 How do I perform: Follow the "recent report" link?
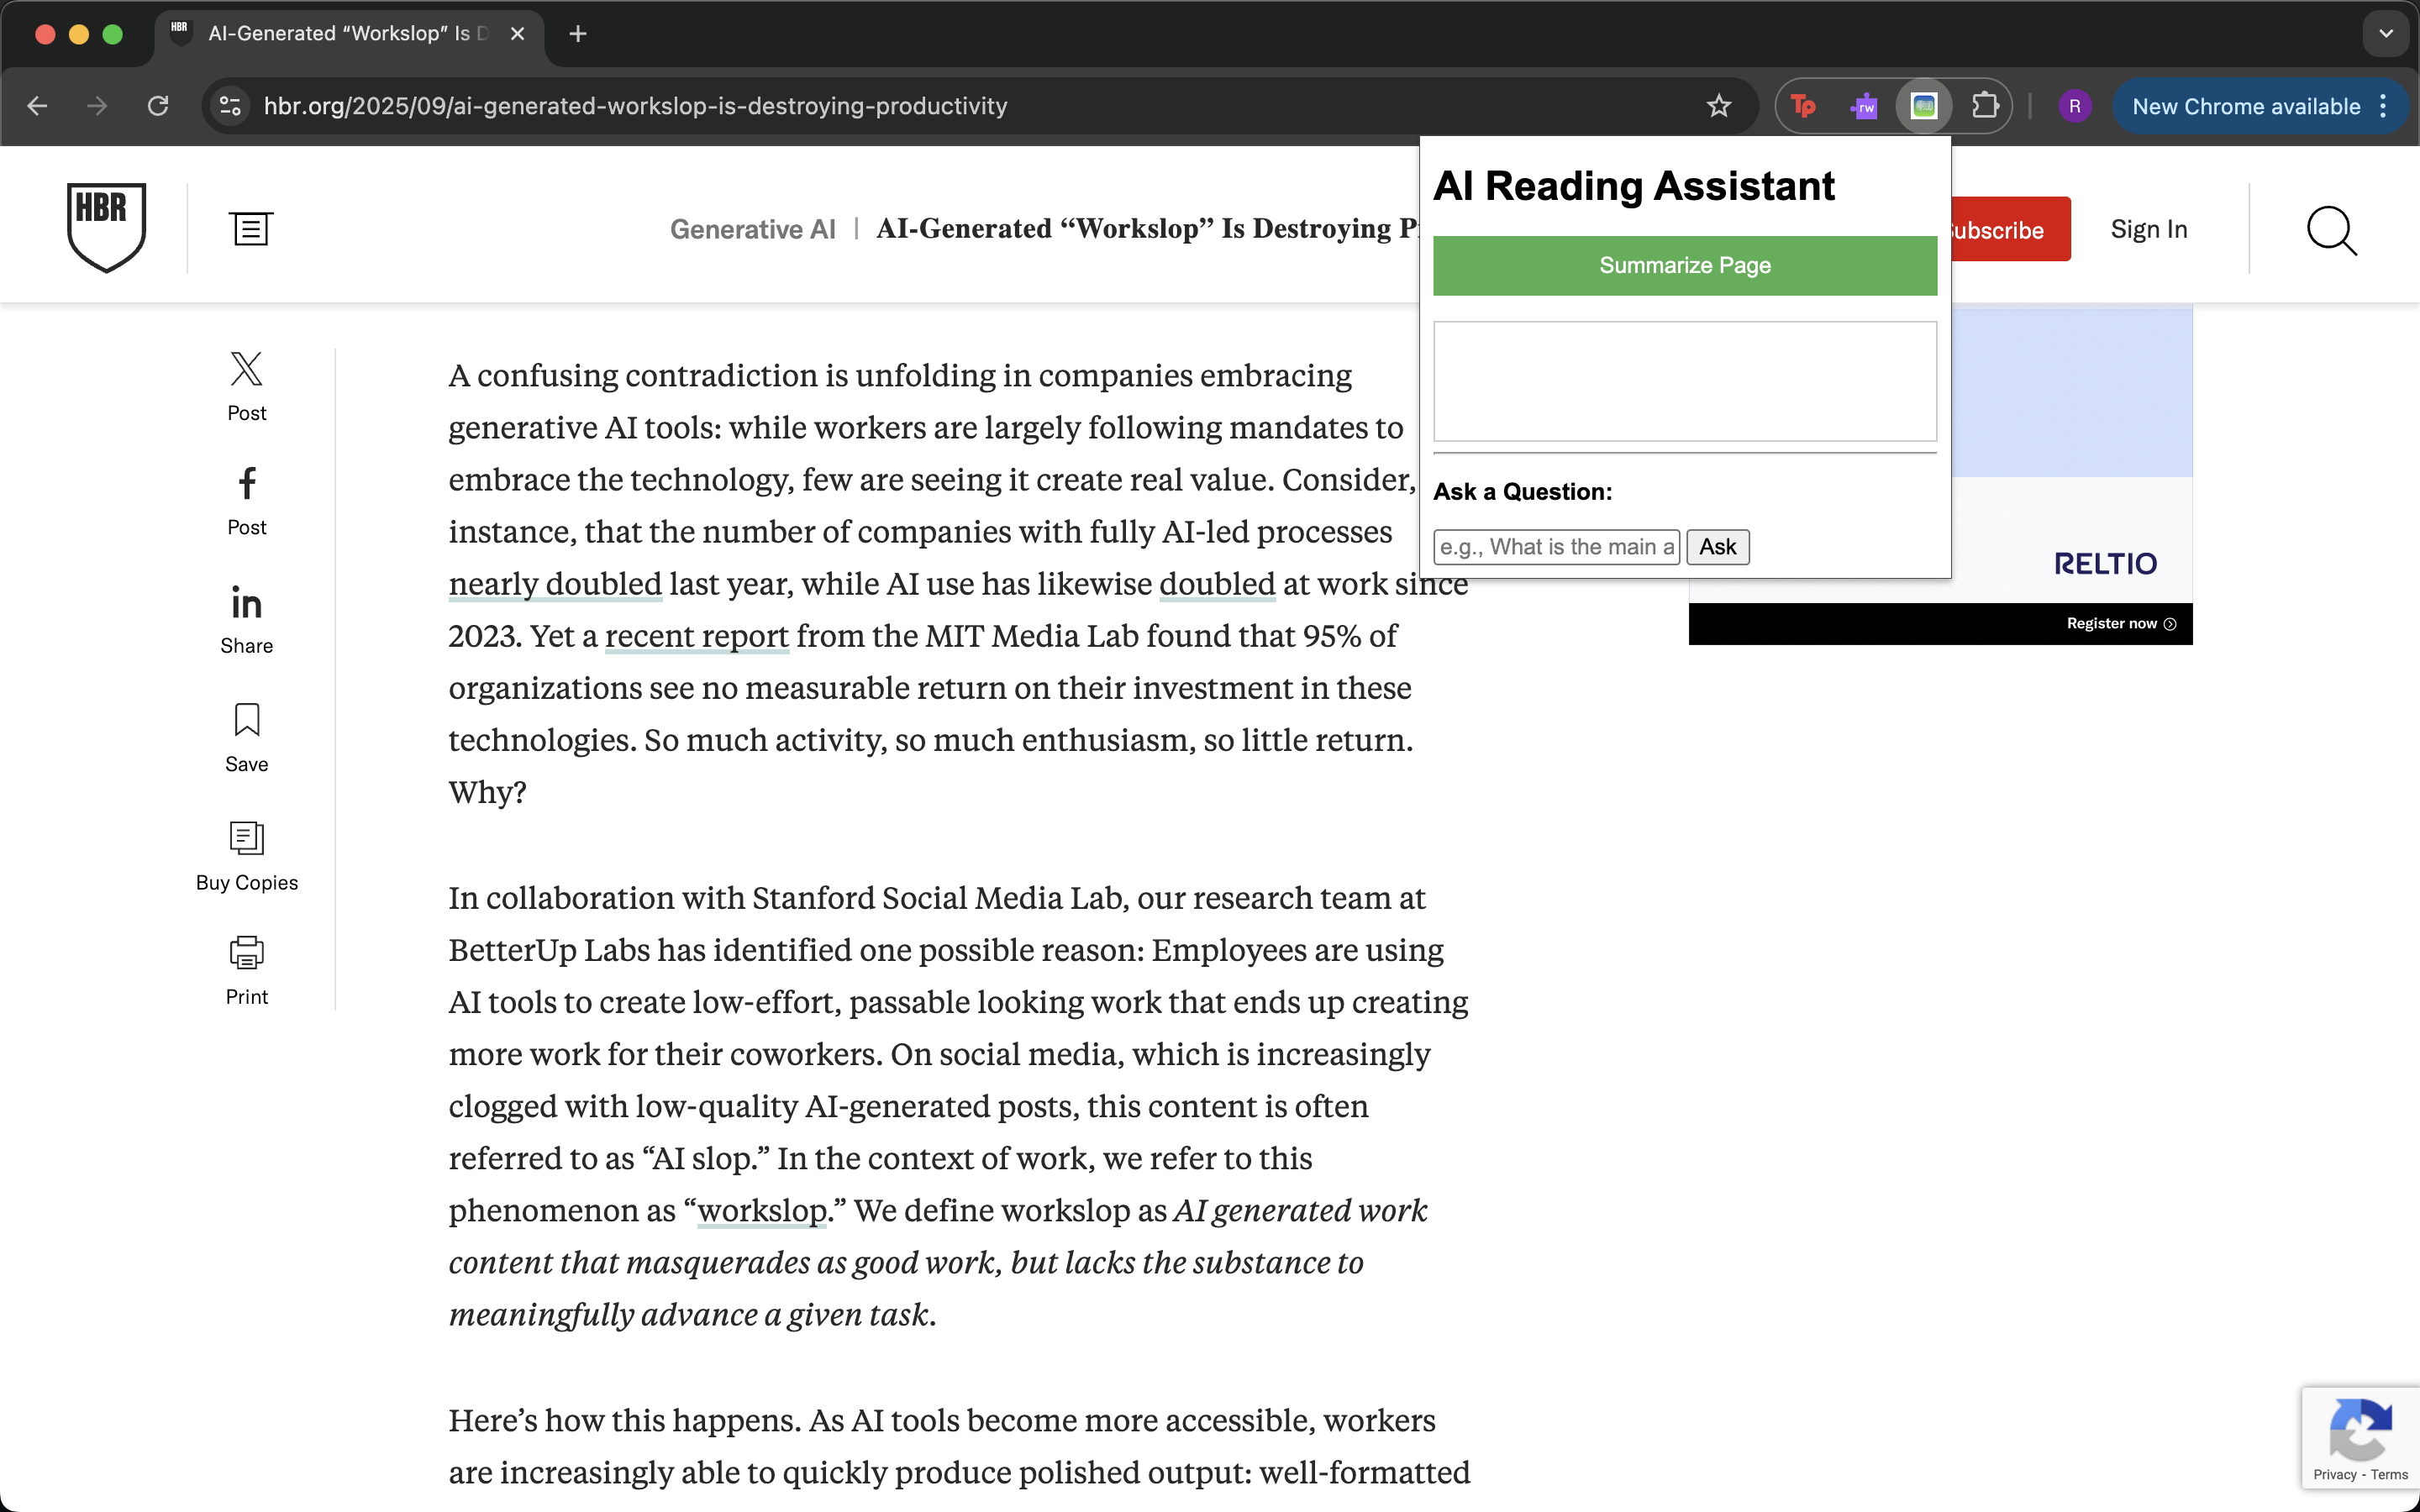click(x=696, y=636)
